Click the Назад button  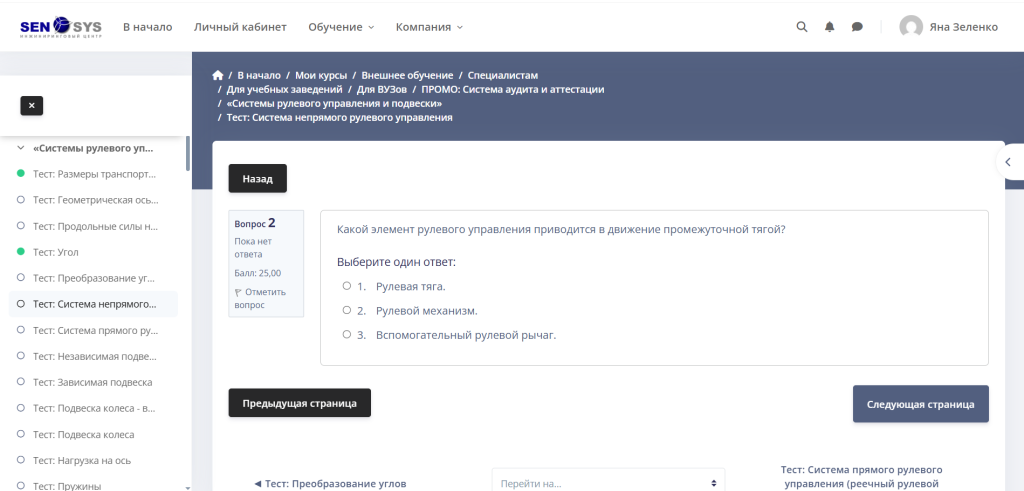[257, 178]
